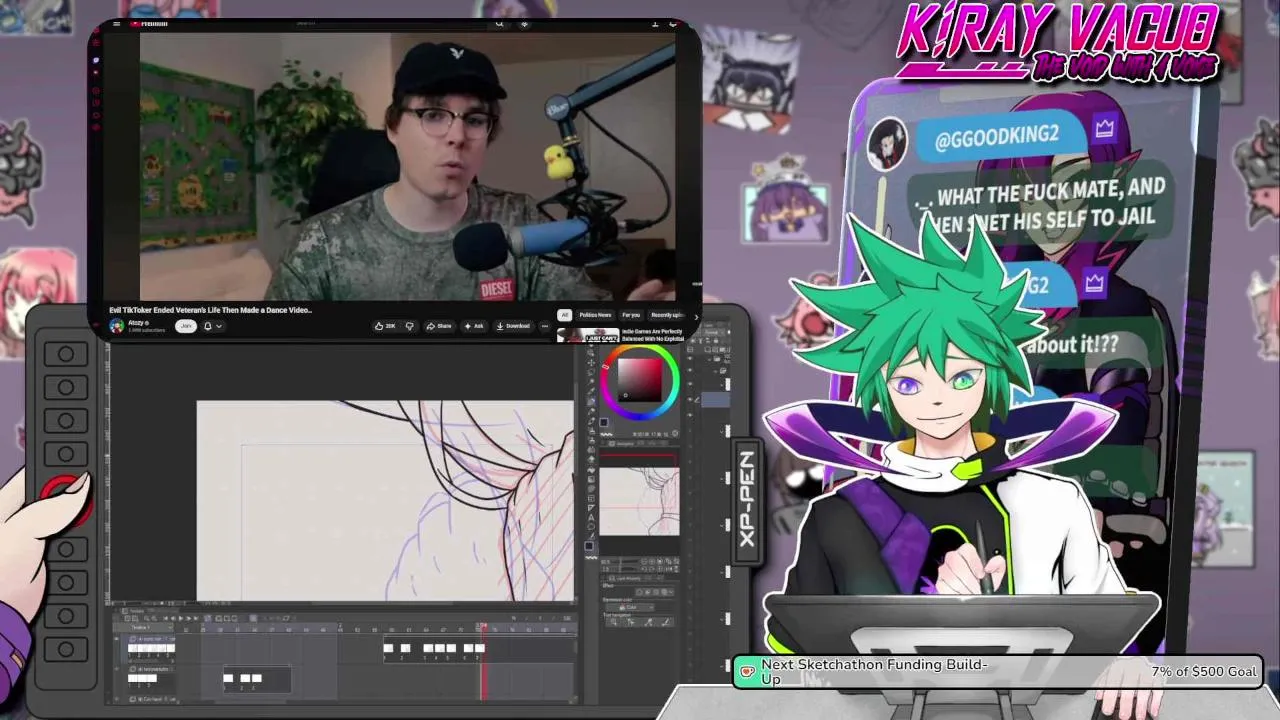Toggle eye of layer below selected layer
1280x720 pixels.
click(690, 415)
